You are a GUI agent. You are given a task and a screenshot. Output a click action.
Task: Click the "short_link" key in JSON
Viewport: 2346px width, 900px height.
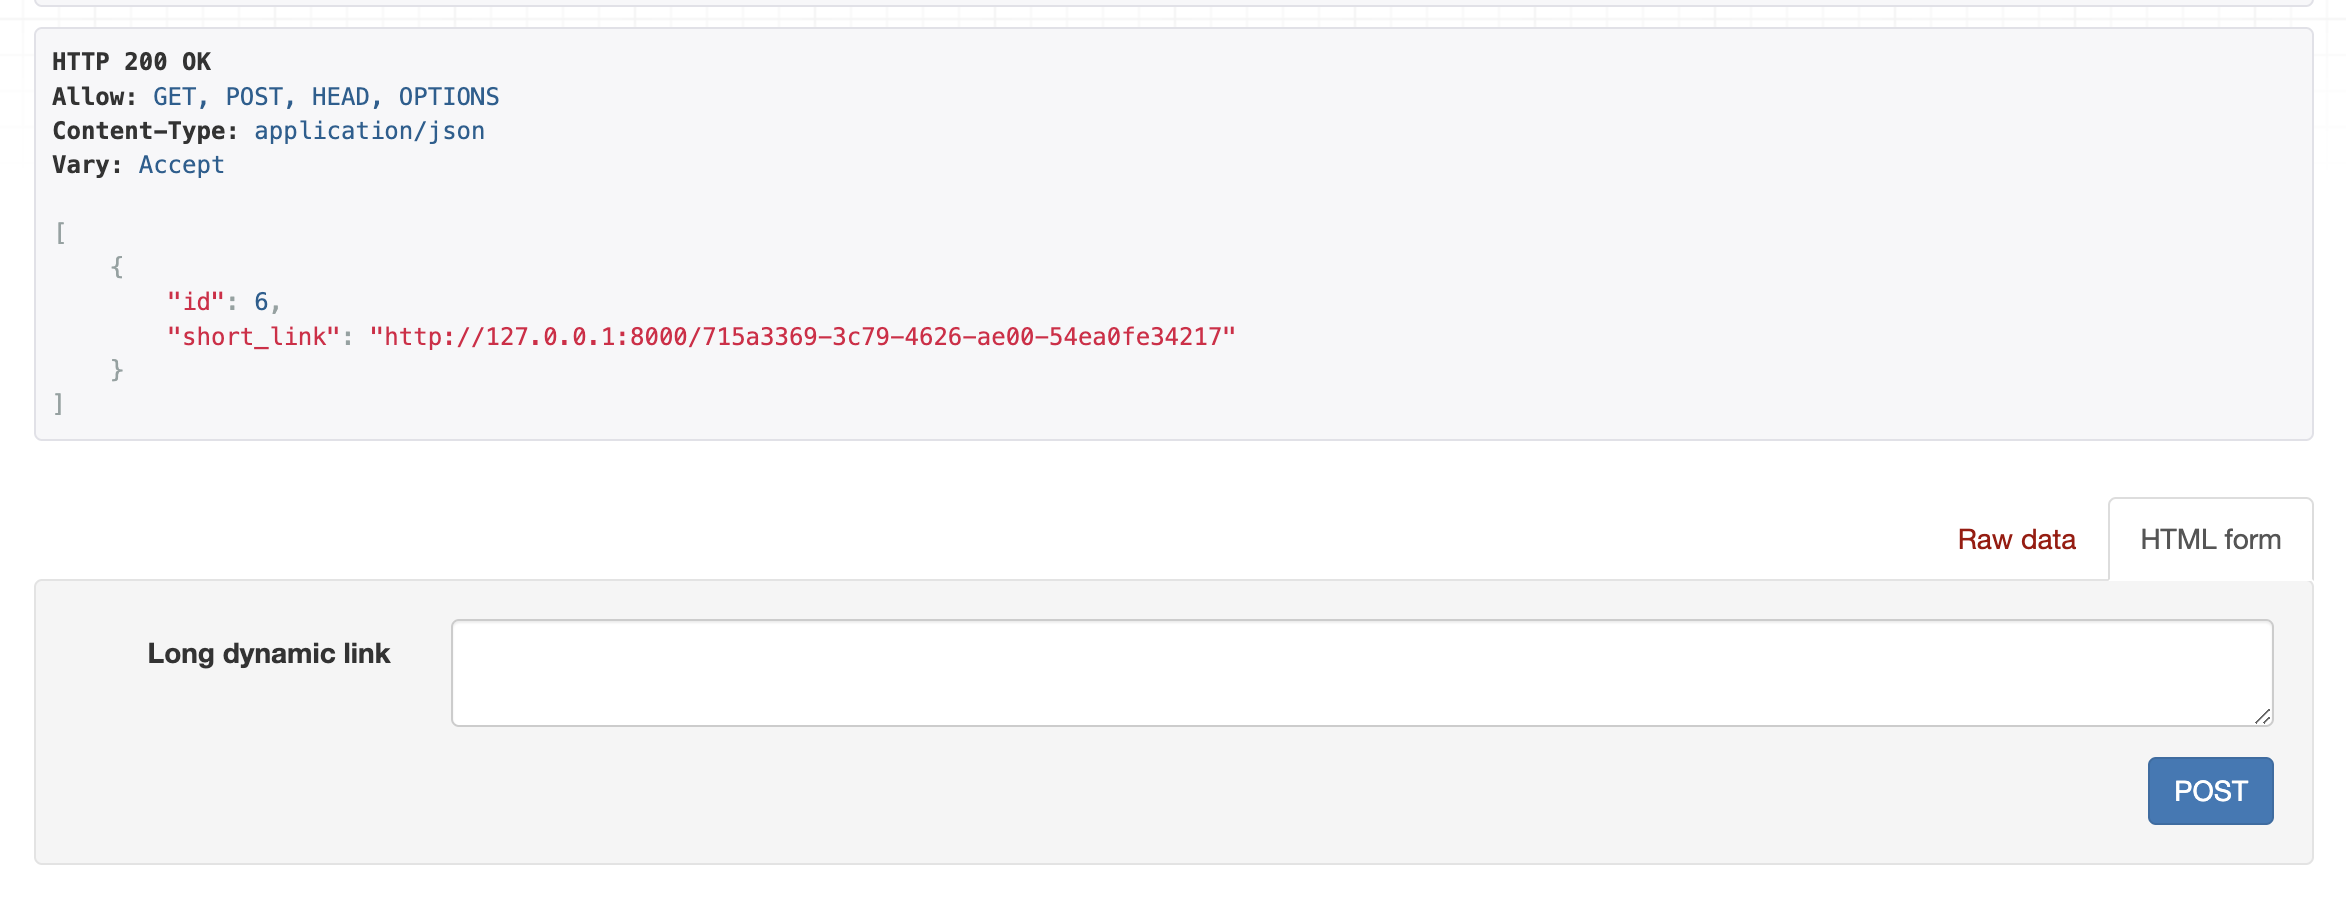point(254,337)
